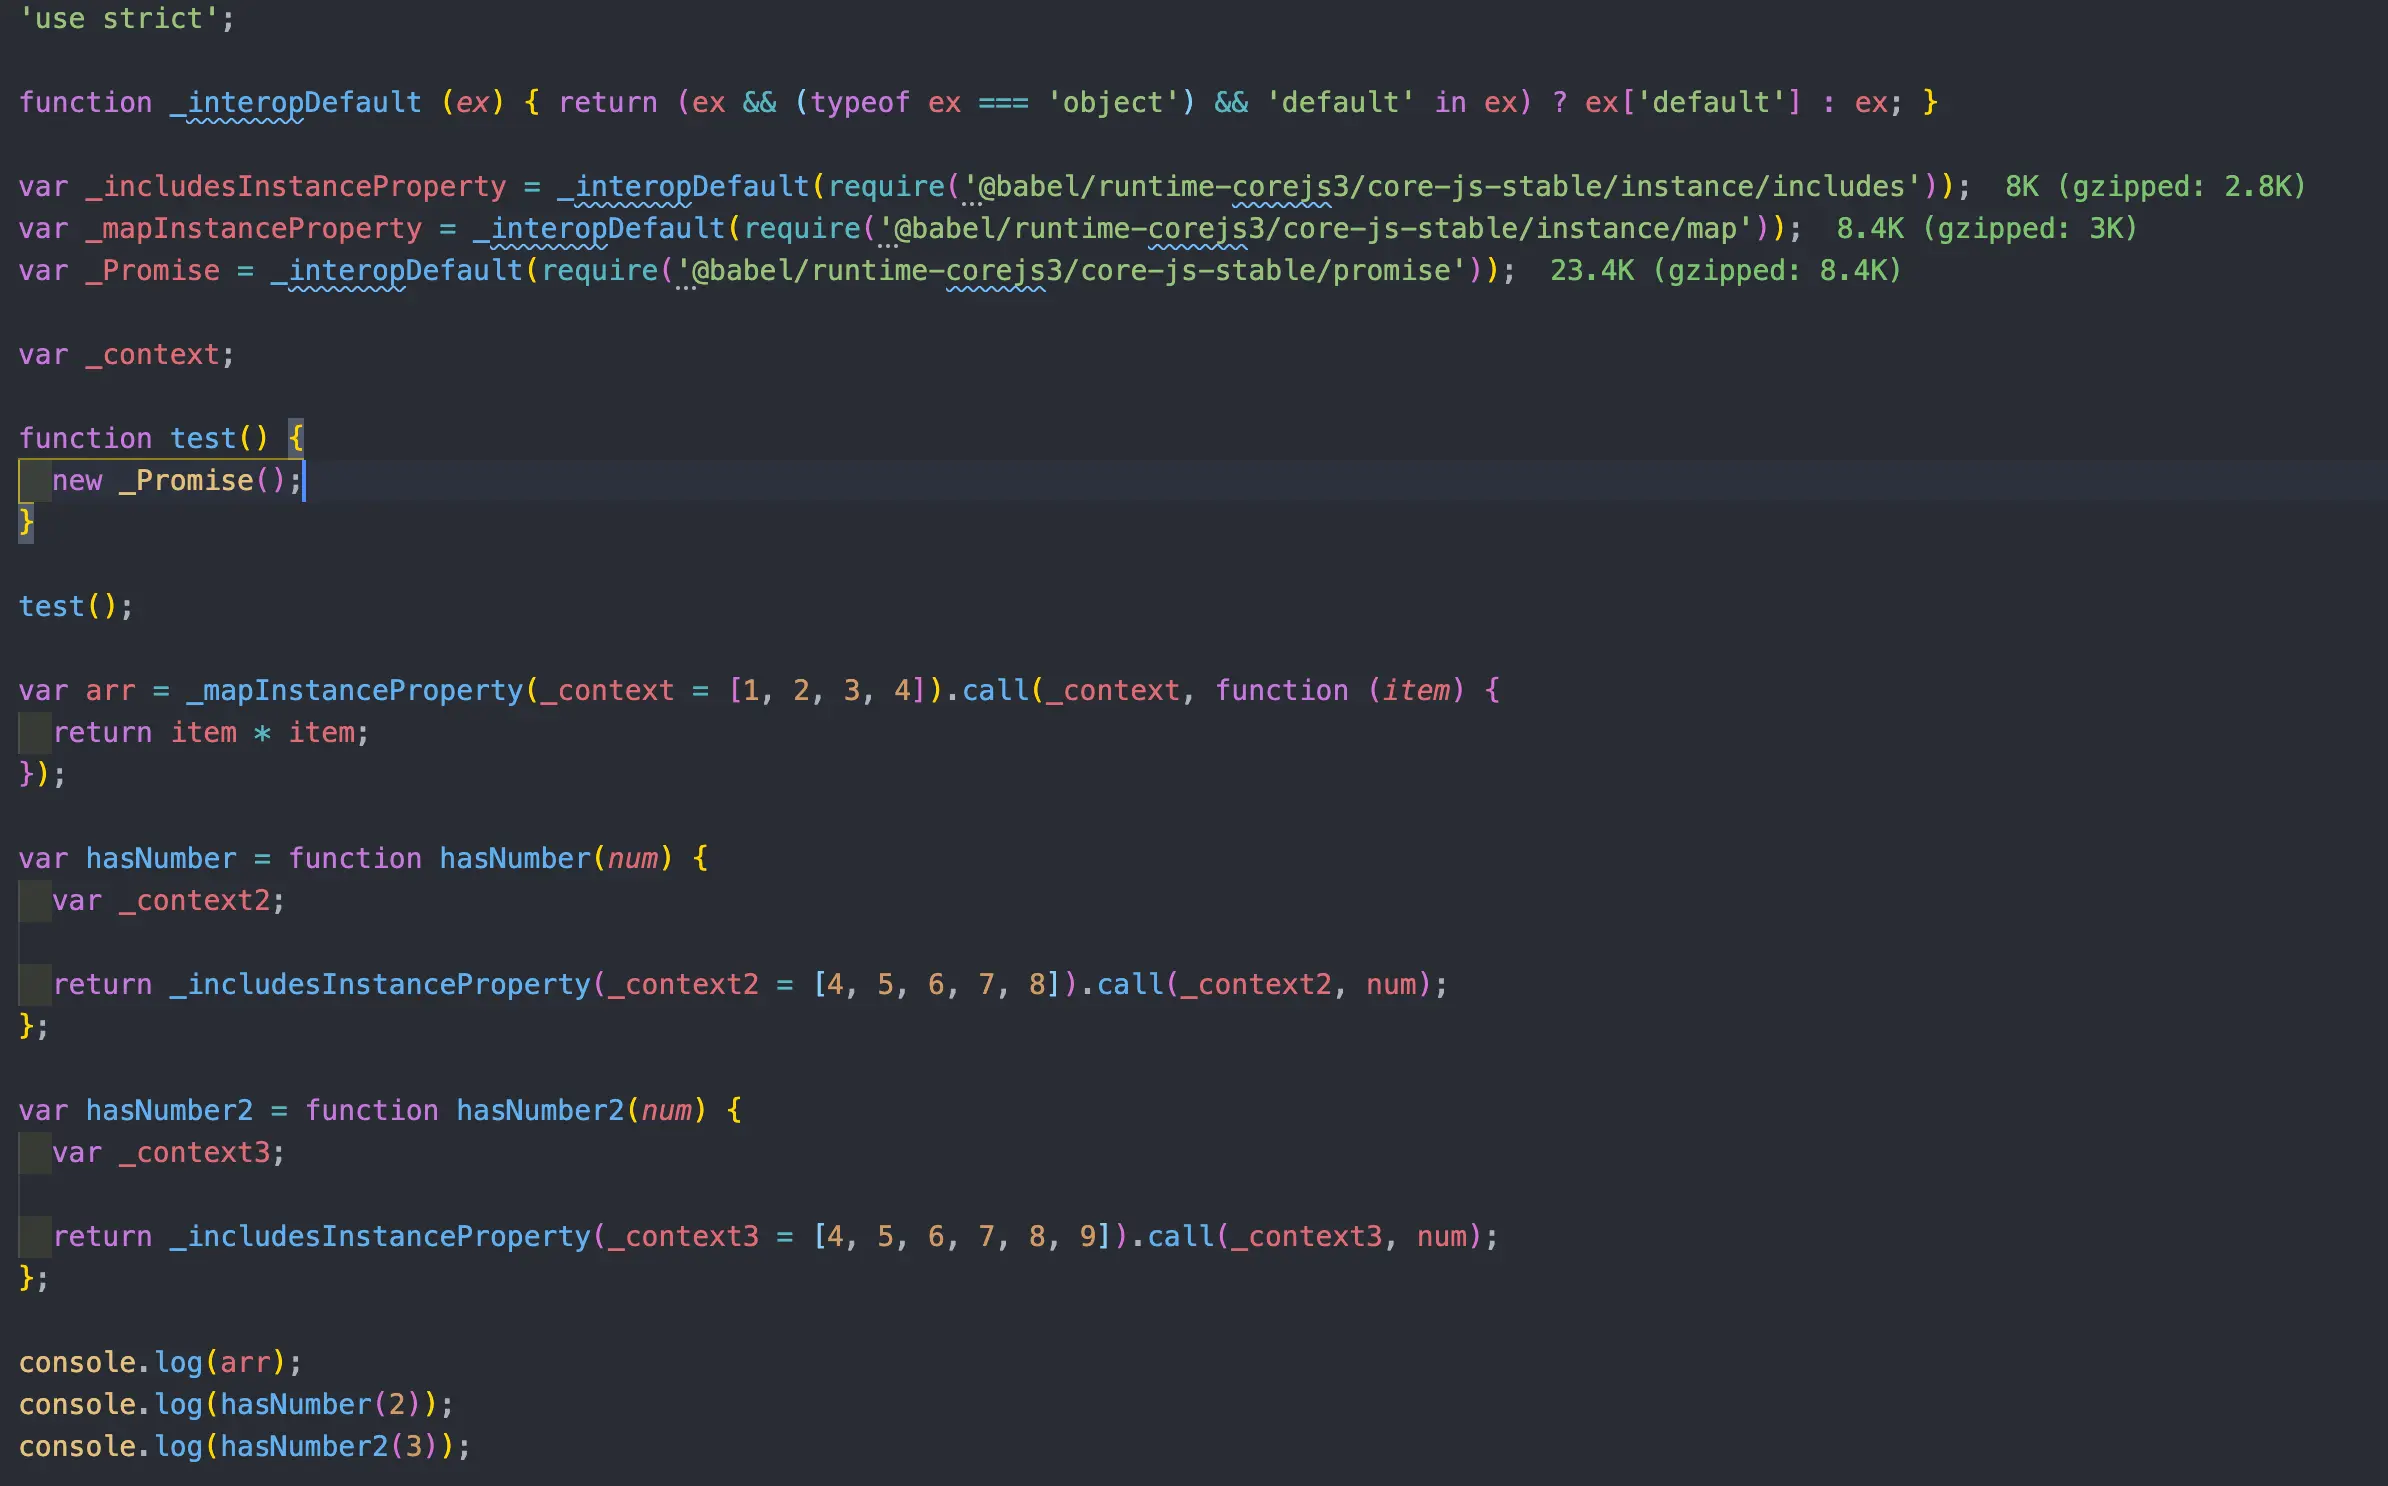Open the core-js-stable/promise require module path
2388x1486 pixels.
[1070, 271]
